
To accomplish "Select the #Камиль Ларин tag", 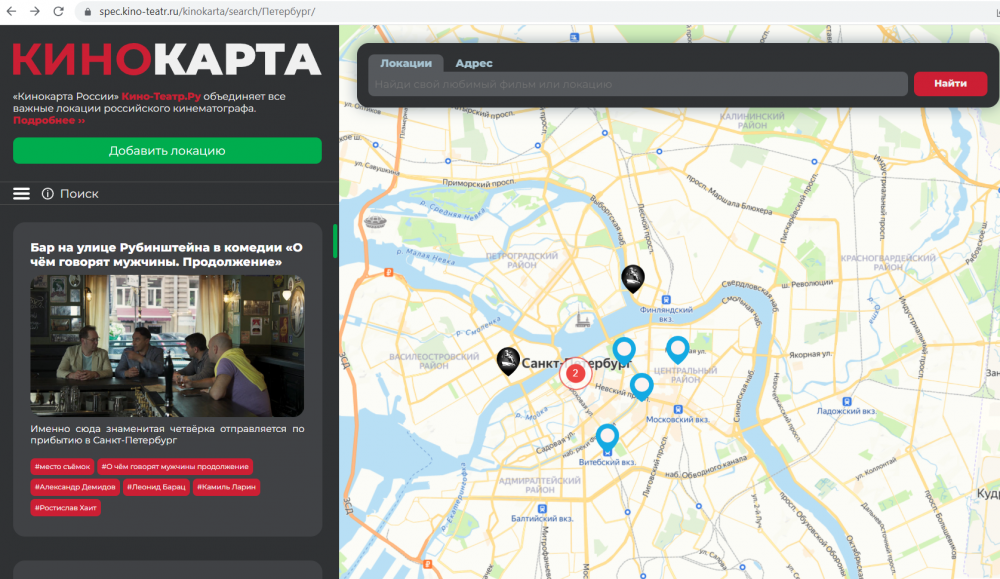I will pos(226,487).
